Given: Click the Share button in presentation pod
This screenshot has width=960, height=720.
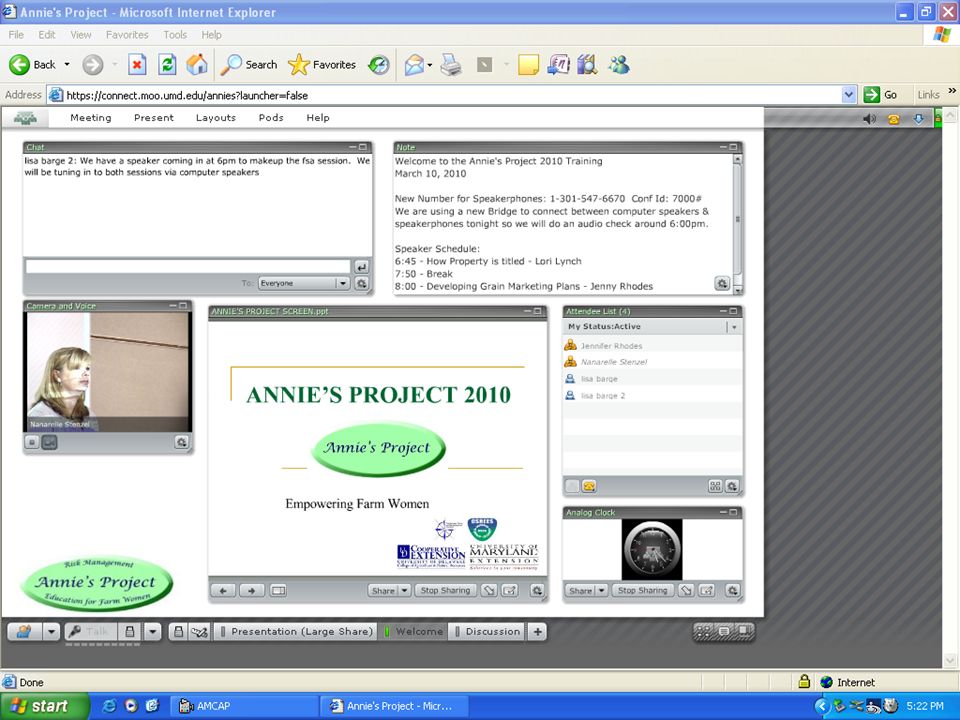Looking at the screenshot, I should (383, 591).
